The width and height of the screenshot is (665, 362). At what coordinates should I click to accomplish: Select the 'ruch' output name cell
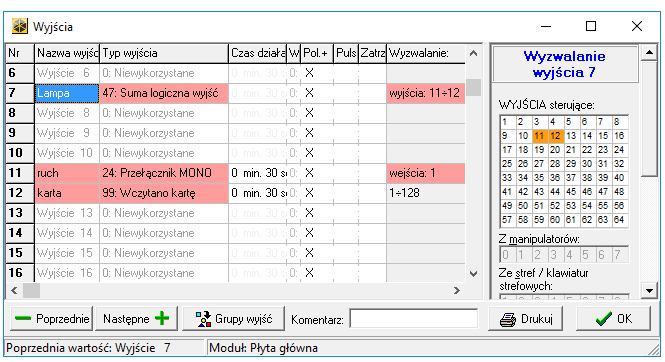(67, 173)
